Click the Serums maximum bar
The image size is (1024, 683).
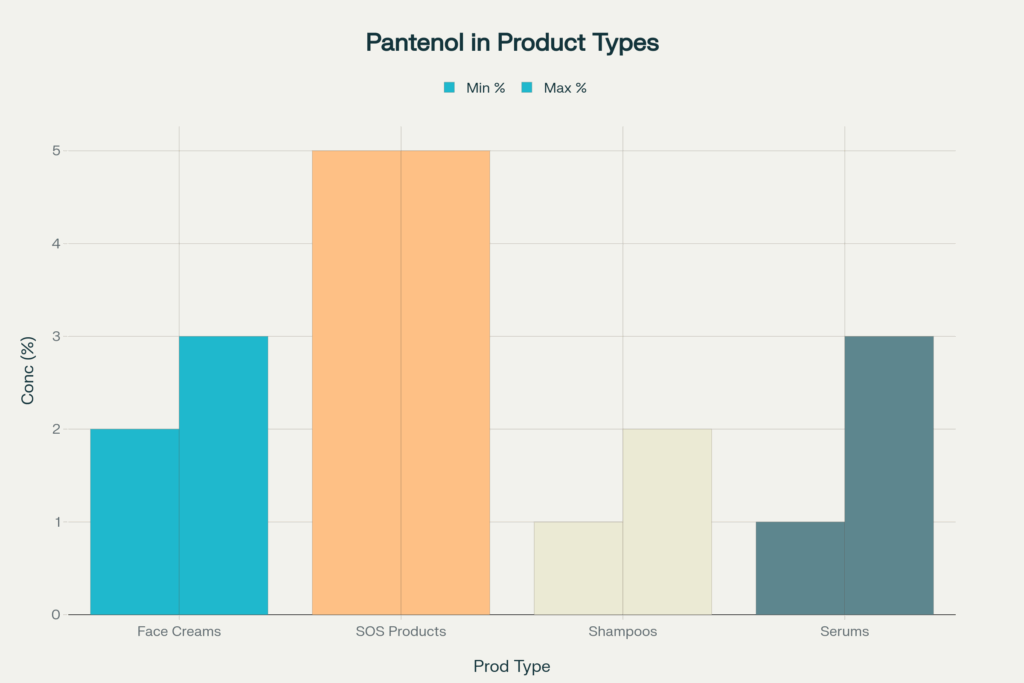click(889, 475)
